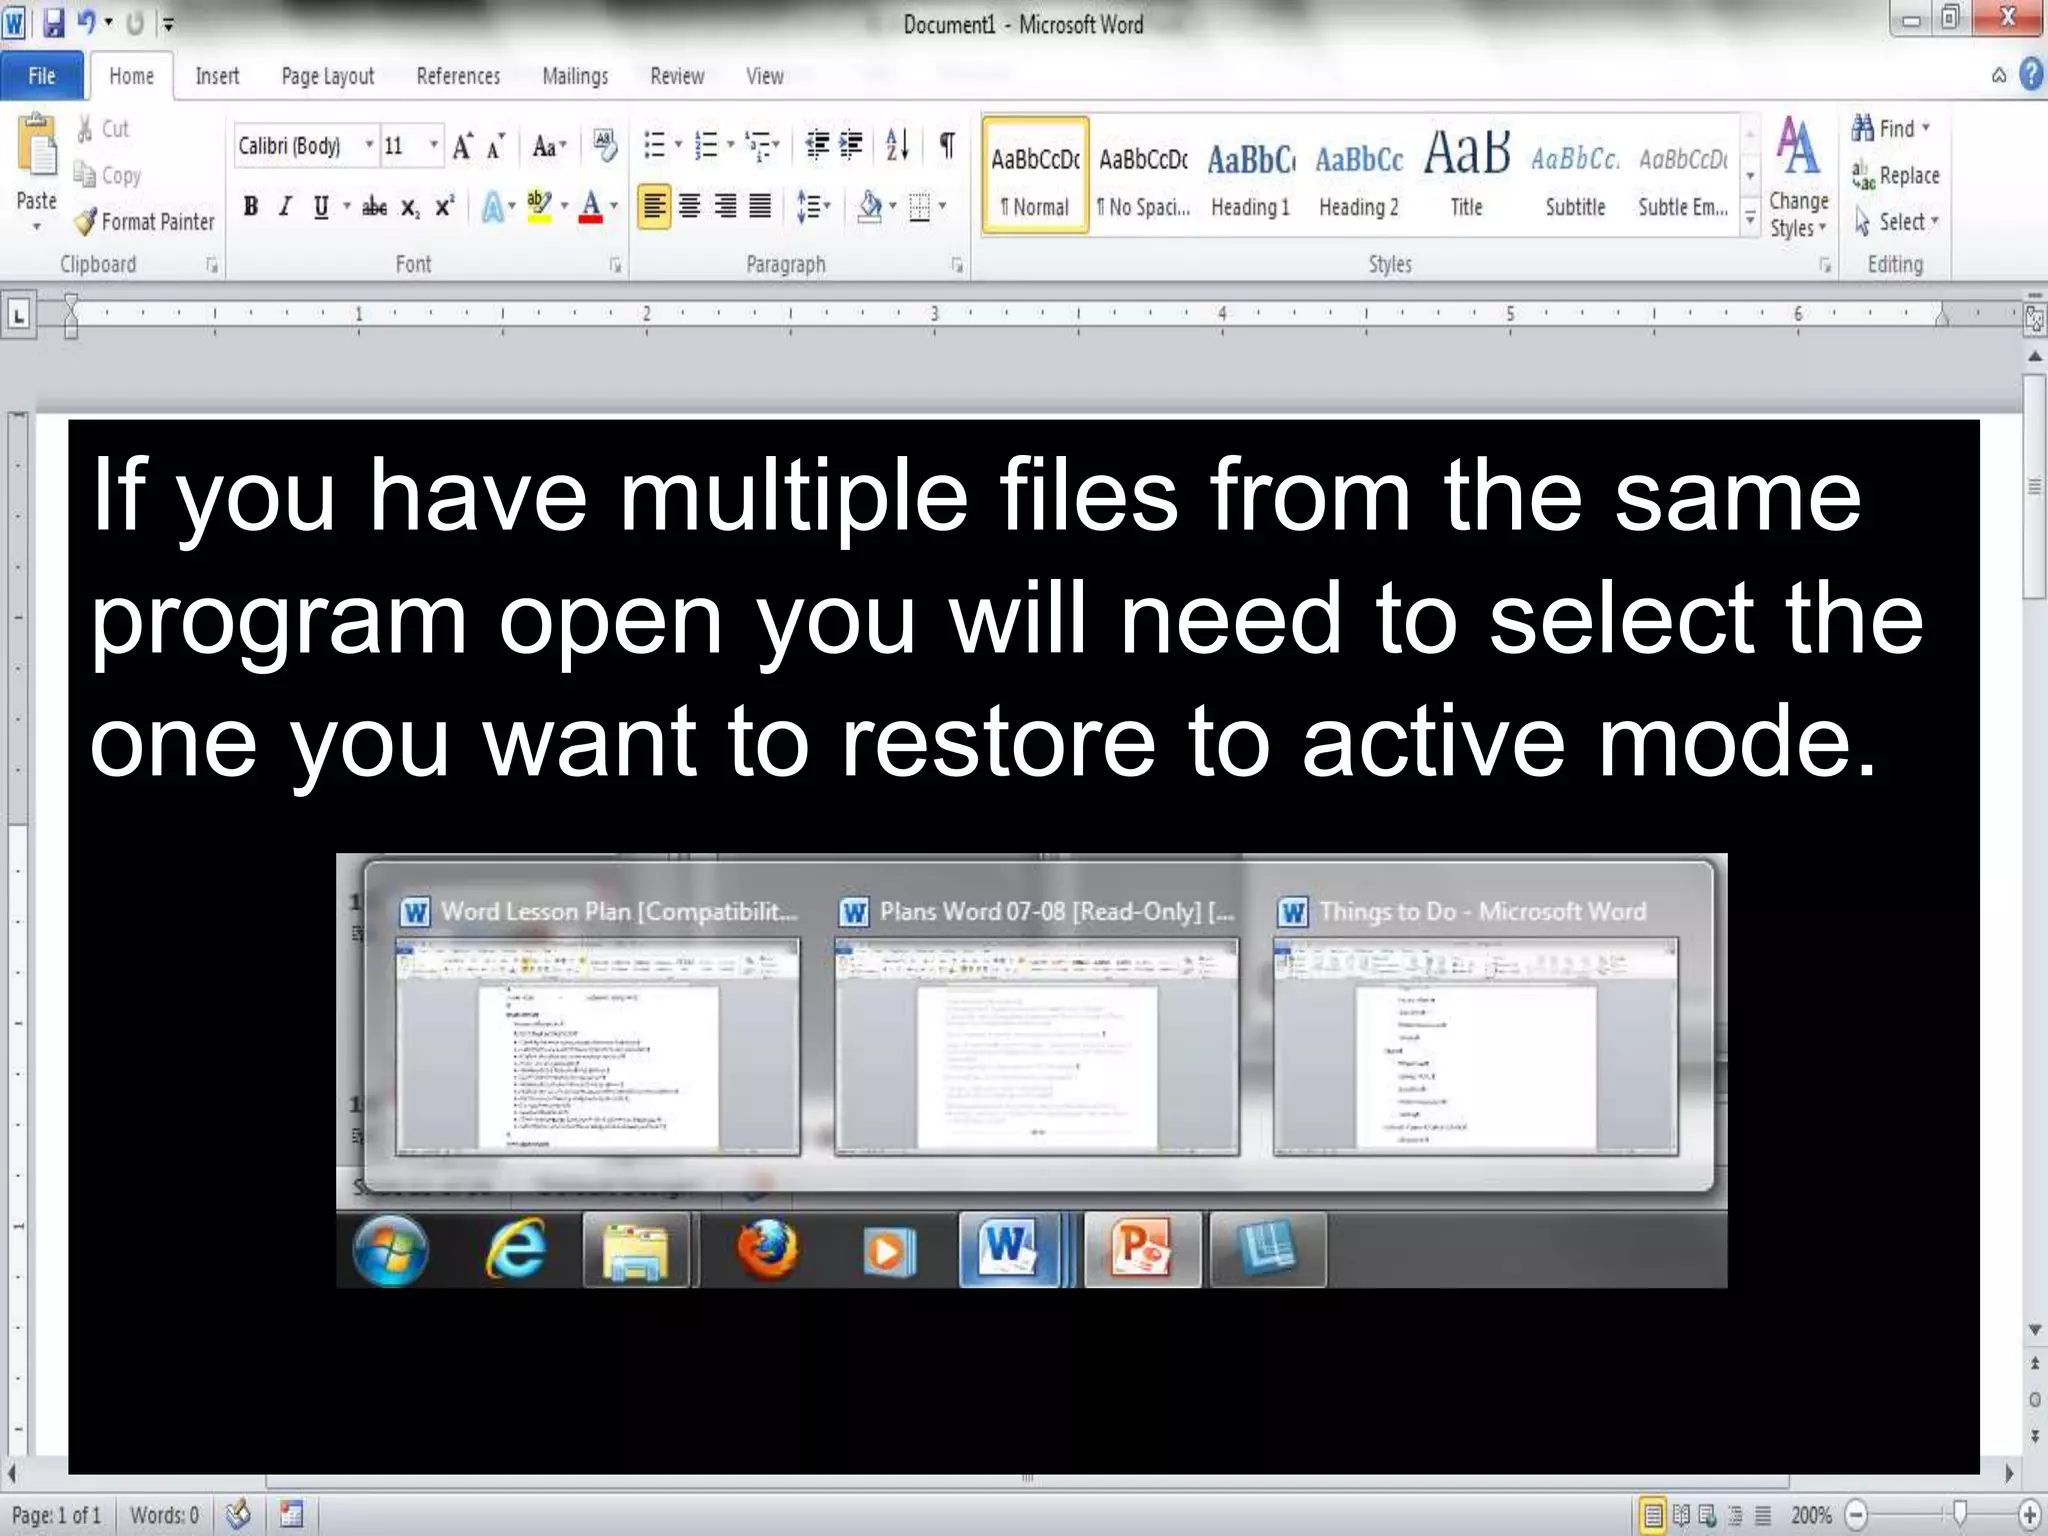Toggle Bold formatting
The height and width of the screenshot is (1536, 2048).
(x=251, y=207)
